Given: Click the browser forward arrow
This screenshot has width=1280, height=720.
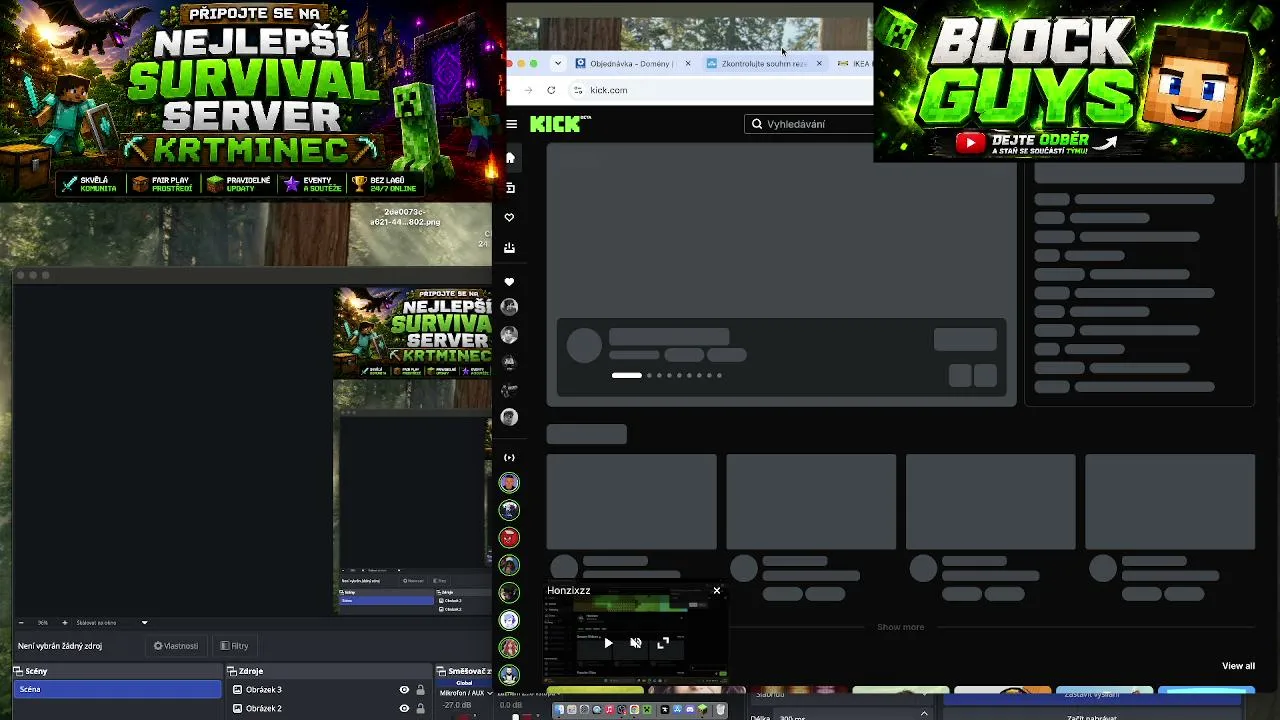Looking at the screenshot, I should coord(528,90).
